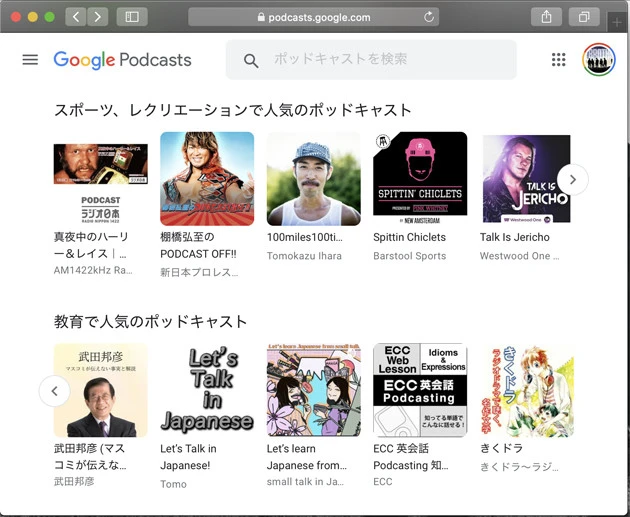The width and height of the screenshot is (630, 517).
Task: Select Let's Talk in Japanese thumbnail
Action: click(207, 390)
